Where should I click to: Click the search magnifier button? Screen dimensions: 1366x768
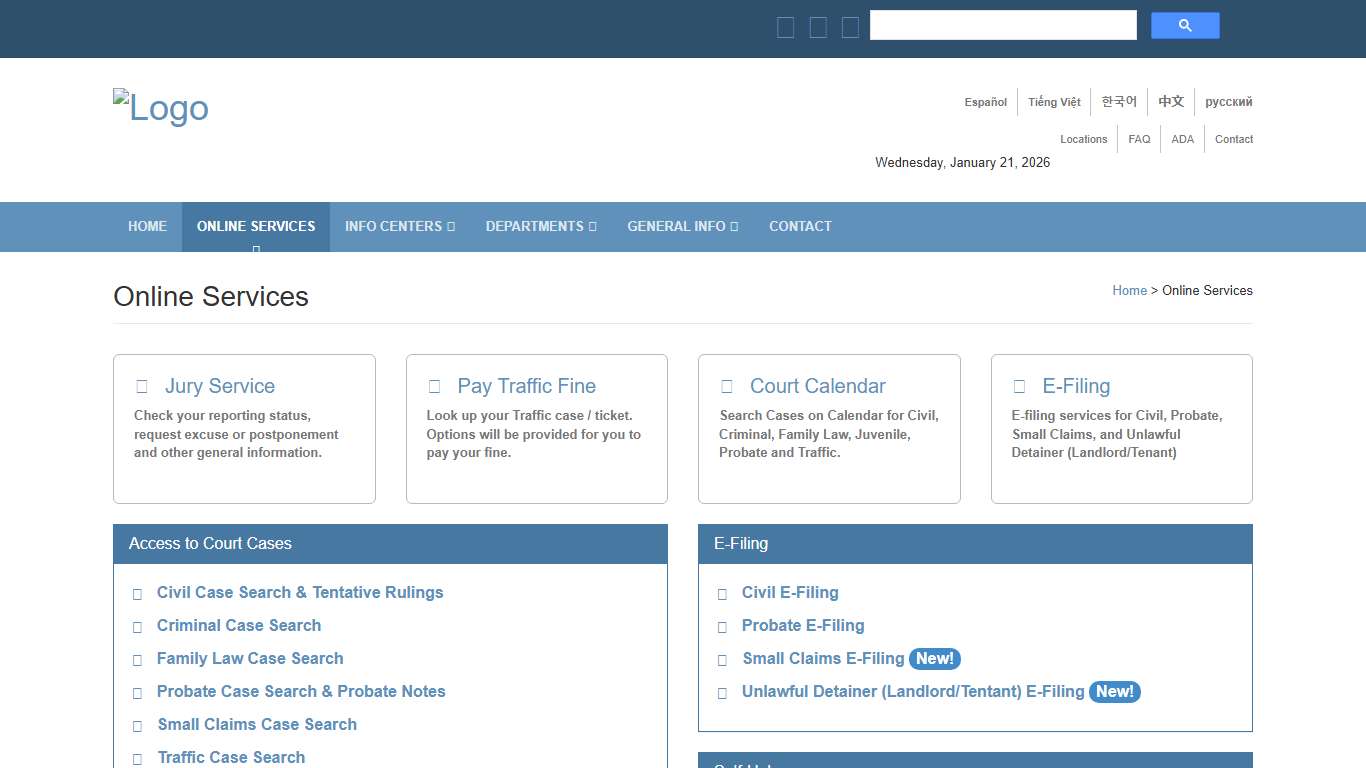[1185, 25]
